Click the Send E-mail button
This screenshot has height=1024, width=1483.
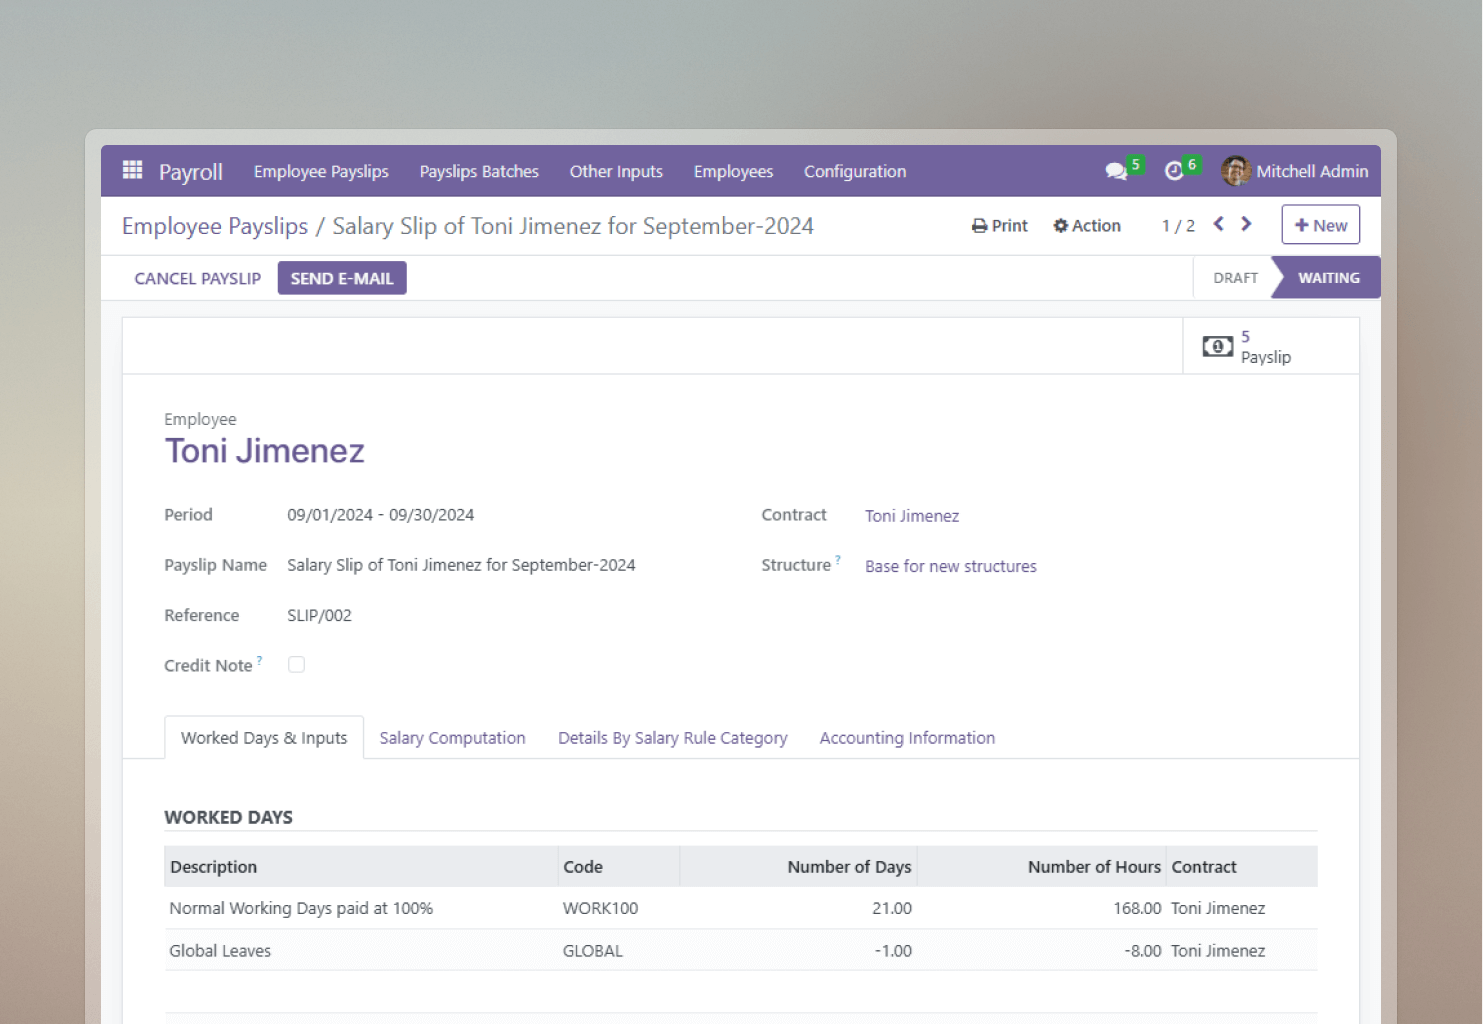(x=342, y=278)
